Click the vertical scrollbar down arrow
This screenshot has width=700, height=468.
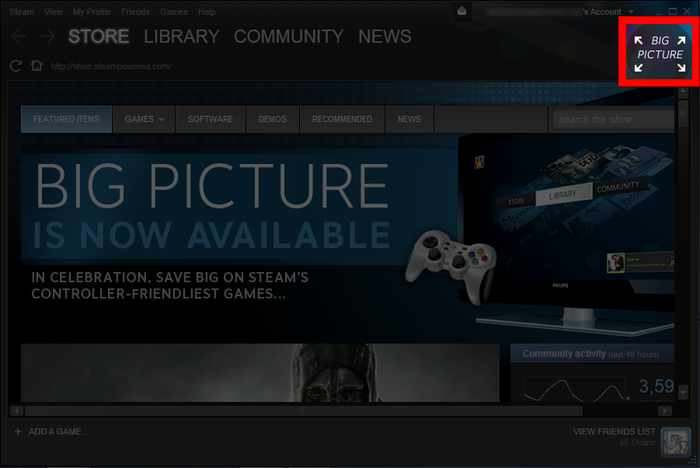coord(683,393)
